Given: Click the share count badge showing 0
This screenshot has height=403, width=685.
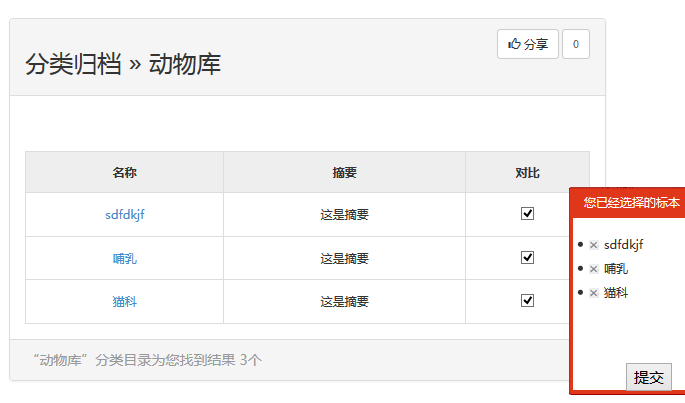Looking at the screenshot, I should (x=576, y=44).
